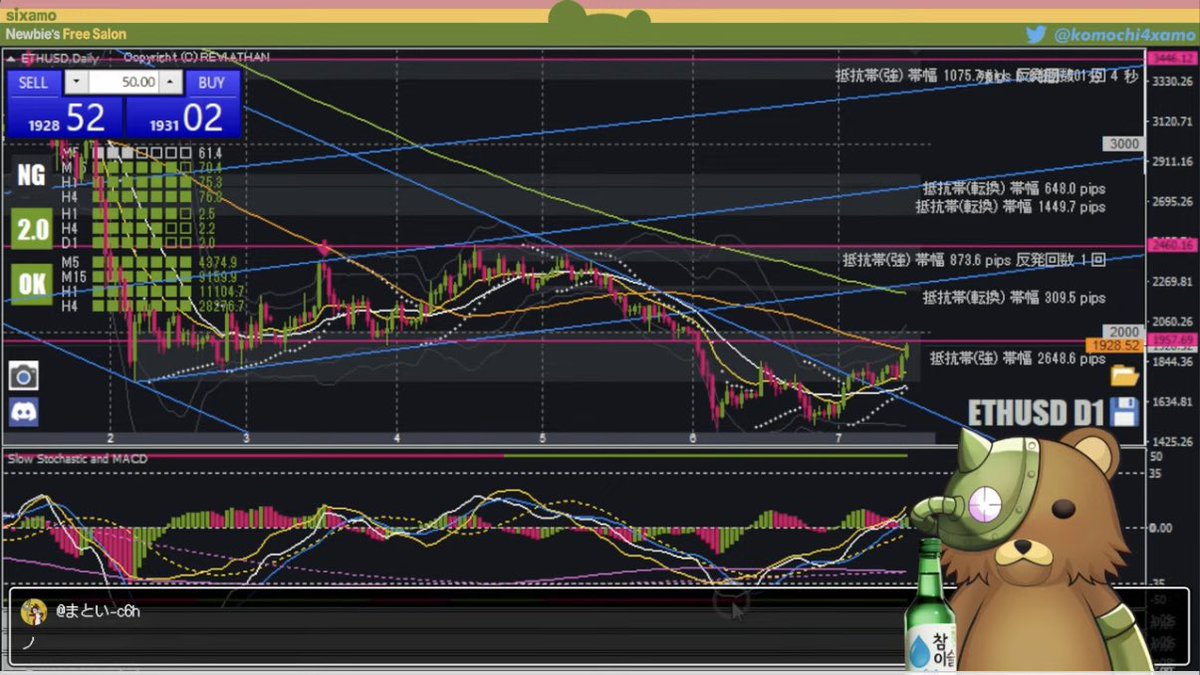
Task: Click the ETHUSD,Daily chart title
Action: (59, 59)
